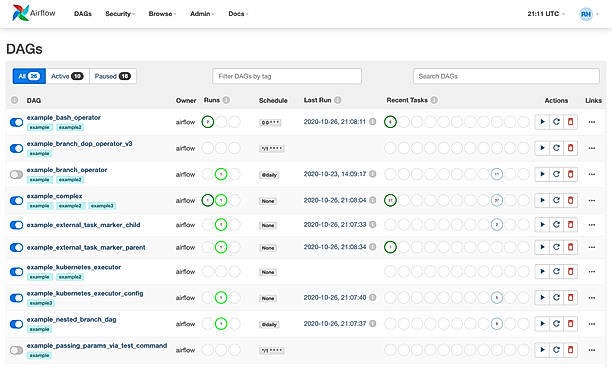612x368 pixels.
Task: Unpause example_passing_params_via_test_command toggle
Action: (x=16, y=350)
